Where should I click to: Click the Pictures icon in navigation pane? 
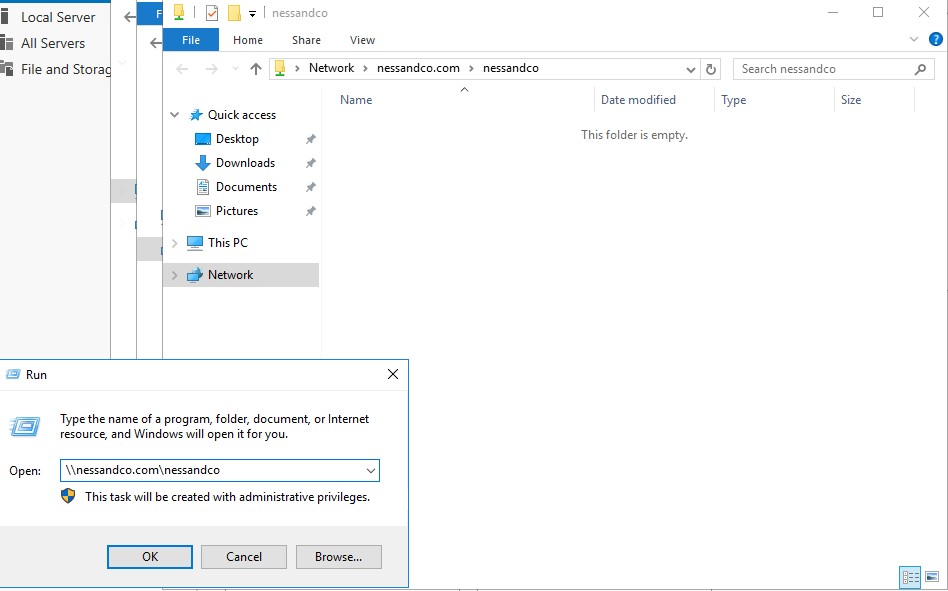pyautogui.click(x=203, y=211)
